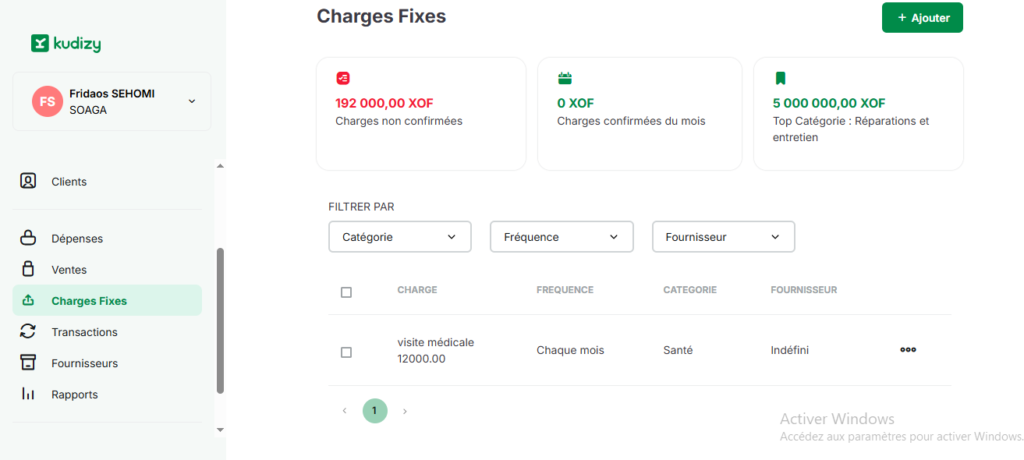Expand the Fridaos SEHOMI account chevron
This screenshot has height=460, width=1024.
192,101
